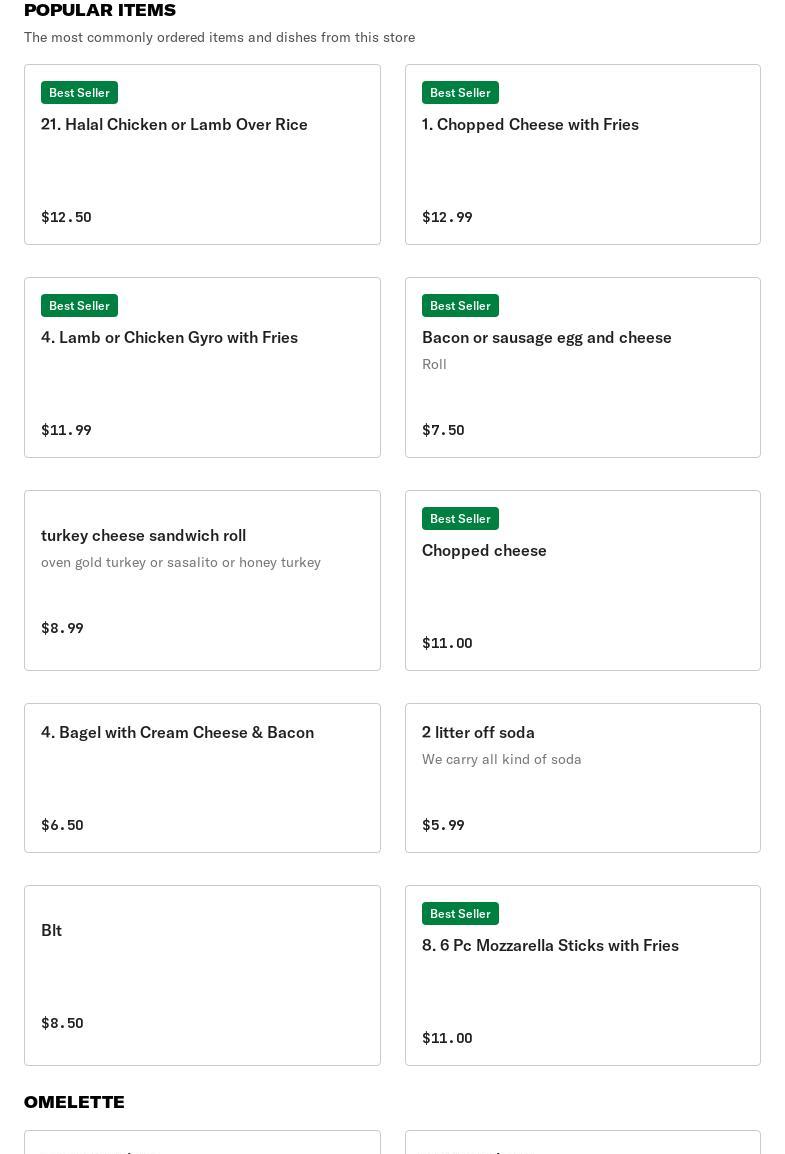Open Lamb or Chicken Gyro with Fries
Viewport: 785px width, 1154px height.
point(202,367)
